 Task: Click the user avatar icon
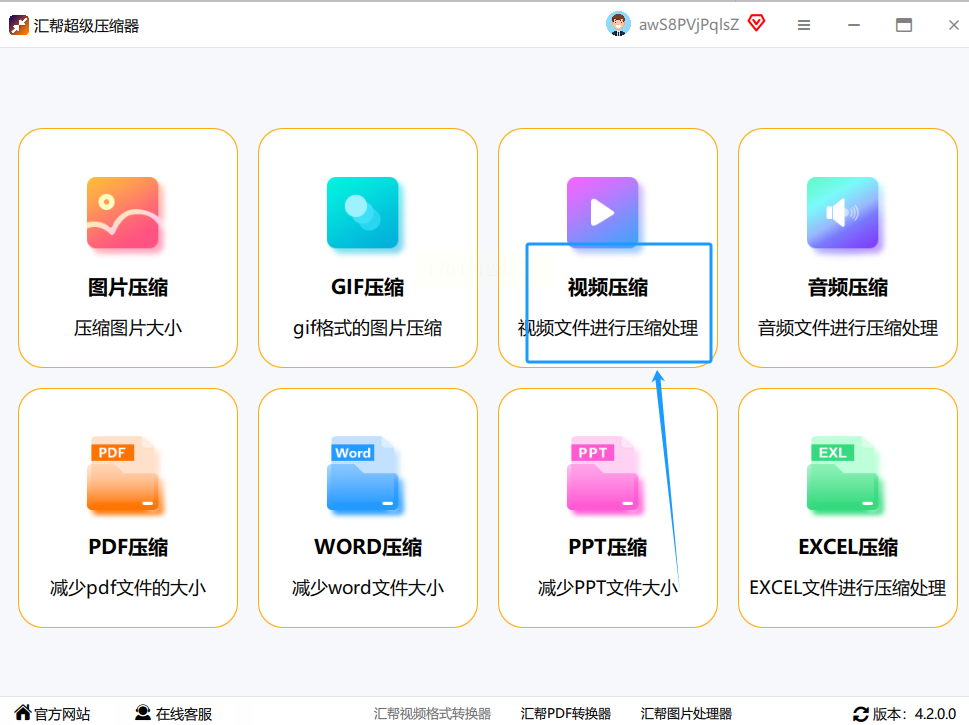click(618, 24)
